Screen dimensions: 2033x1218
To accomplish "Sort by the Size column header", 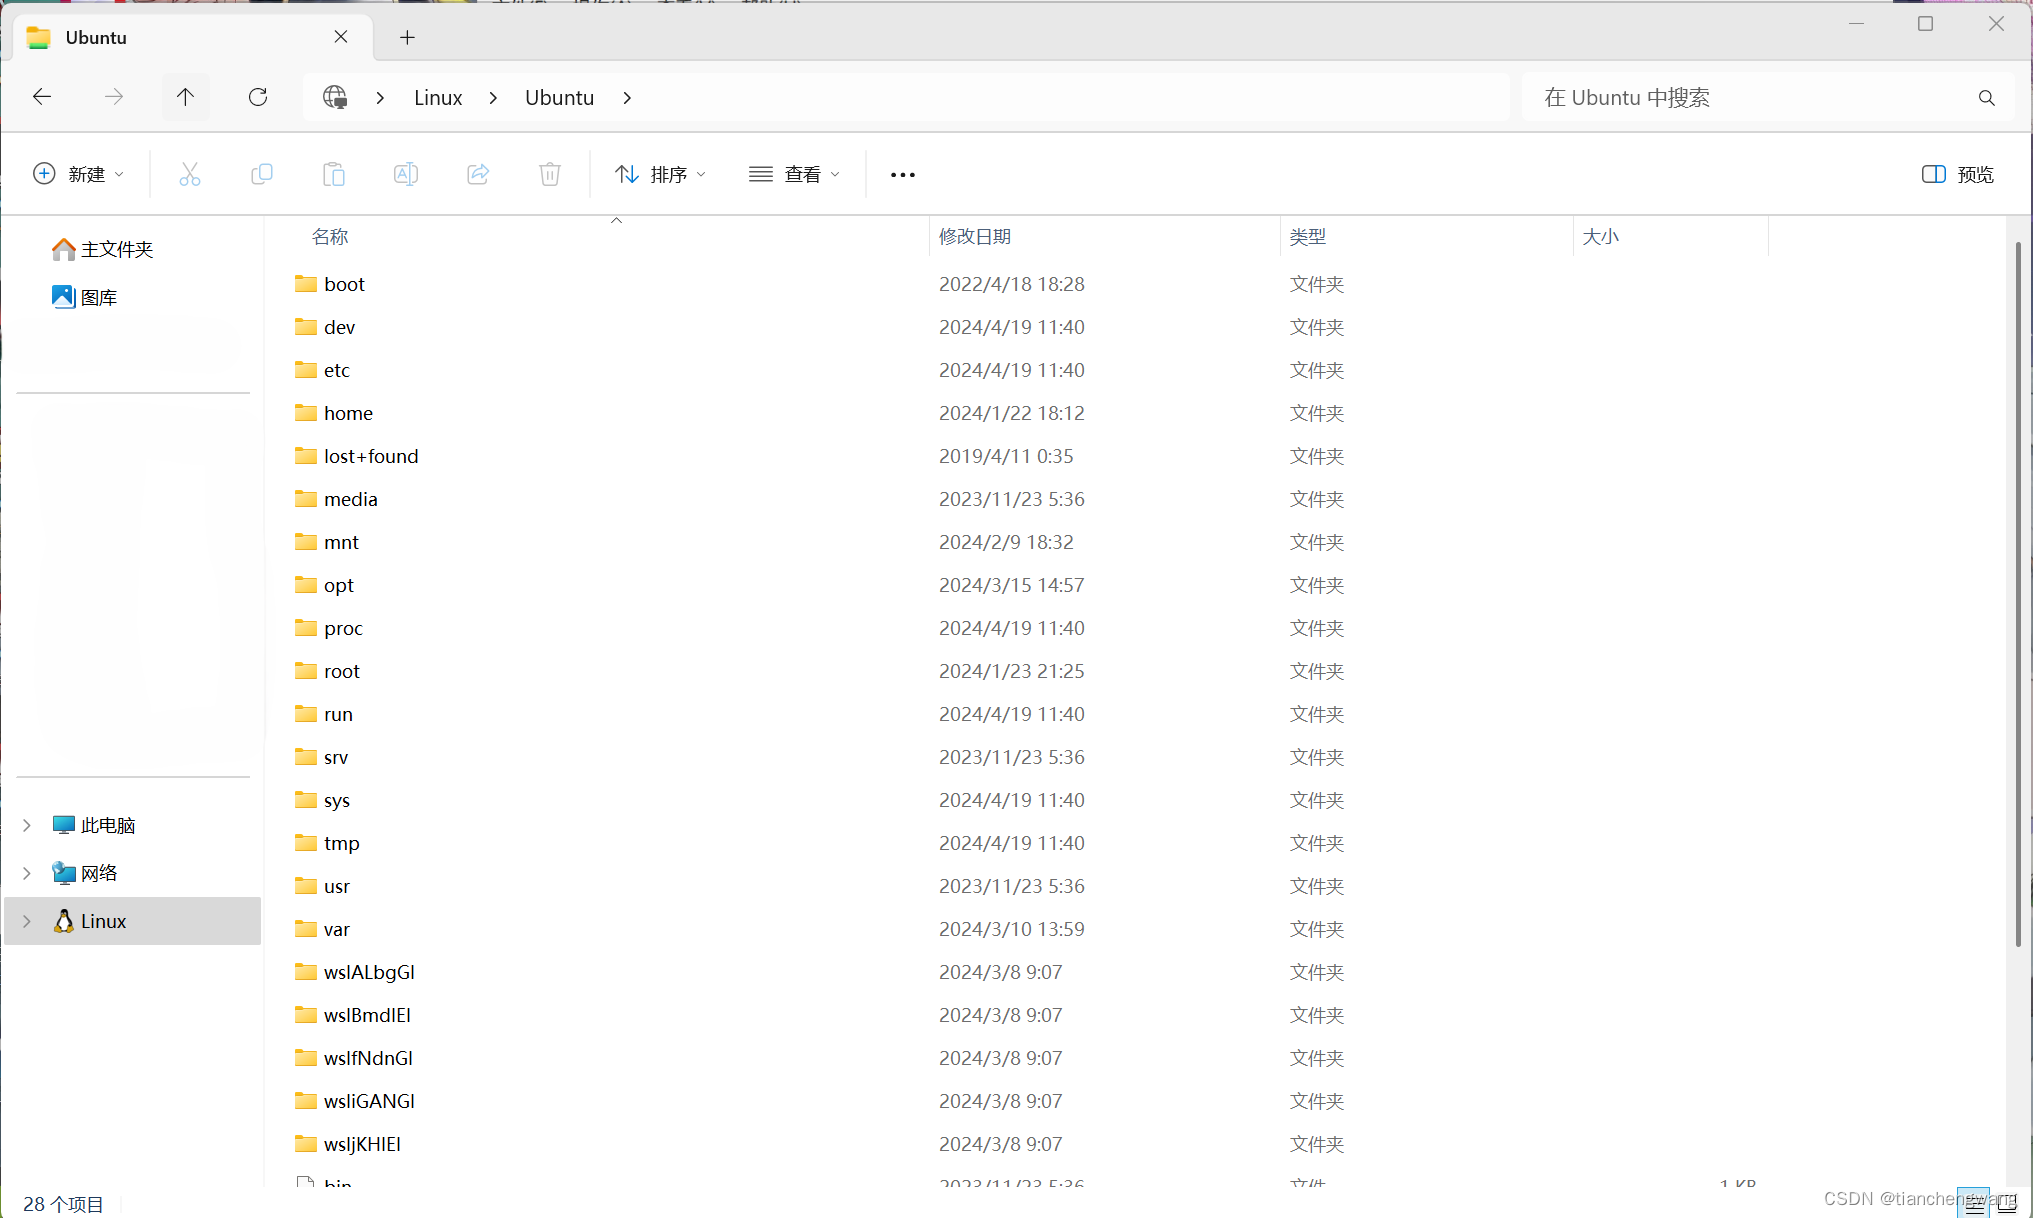I will [x=1600, y=236].
